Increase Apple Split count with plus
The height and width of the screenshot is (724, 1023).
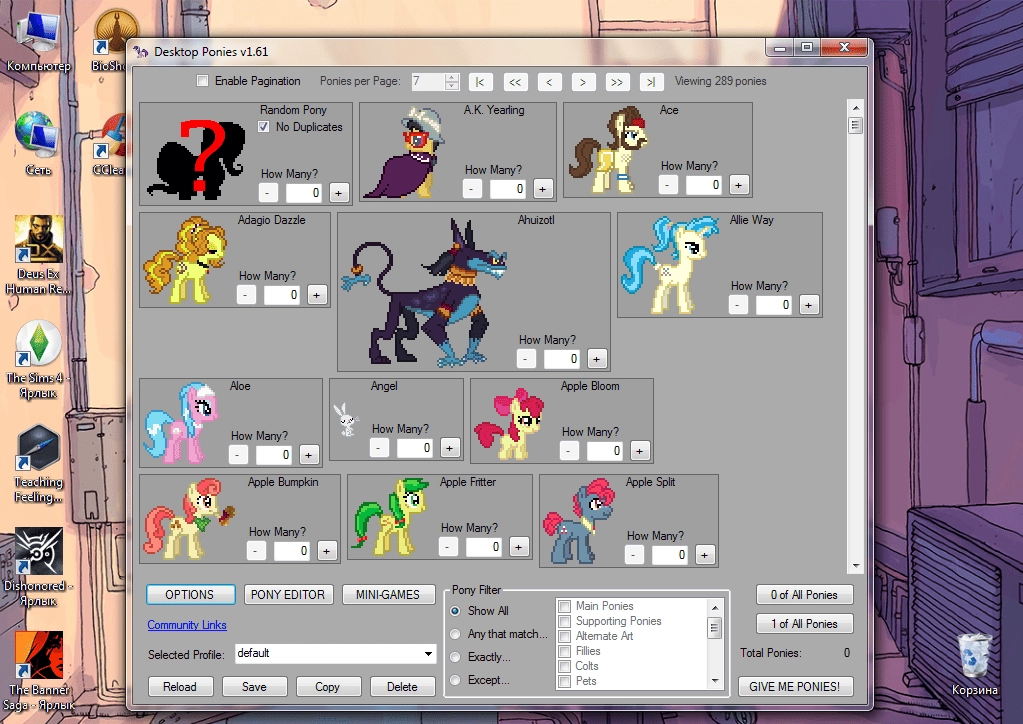(704, 555)
